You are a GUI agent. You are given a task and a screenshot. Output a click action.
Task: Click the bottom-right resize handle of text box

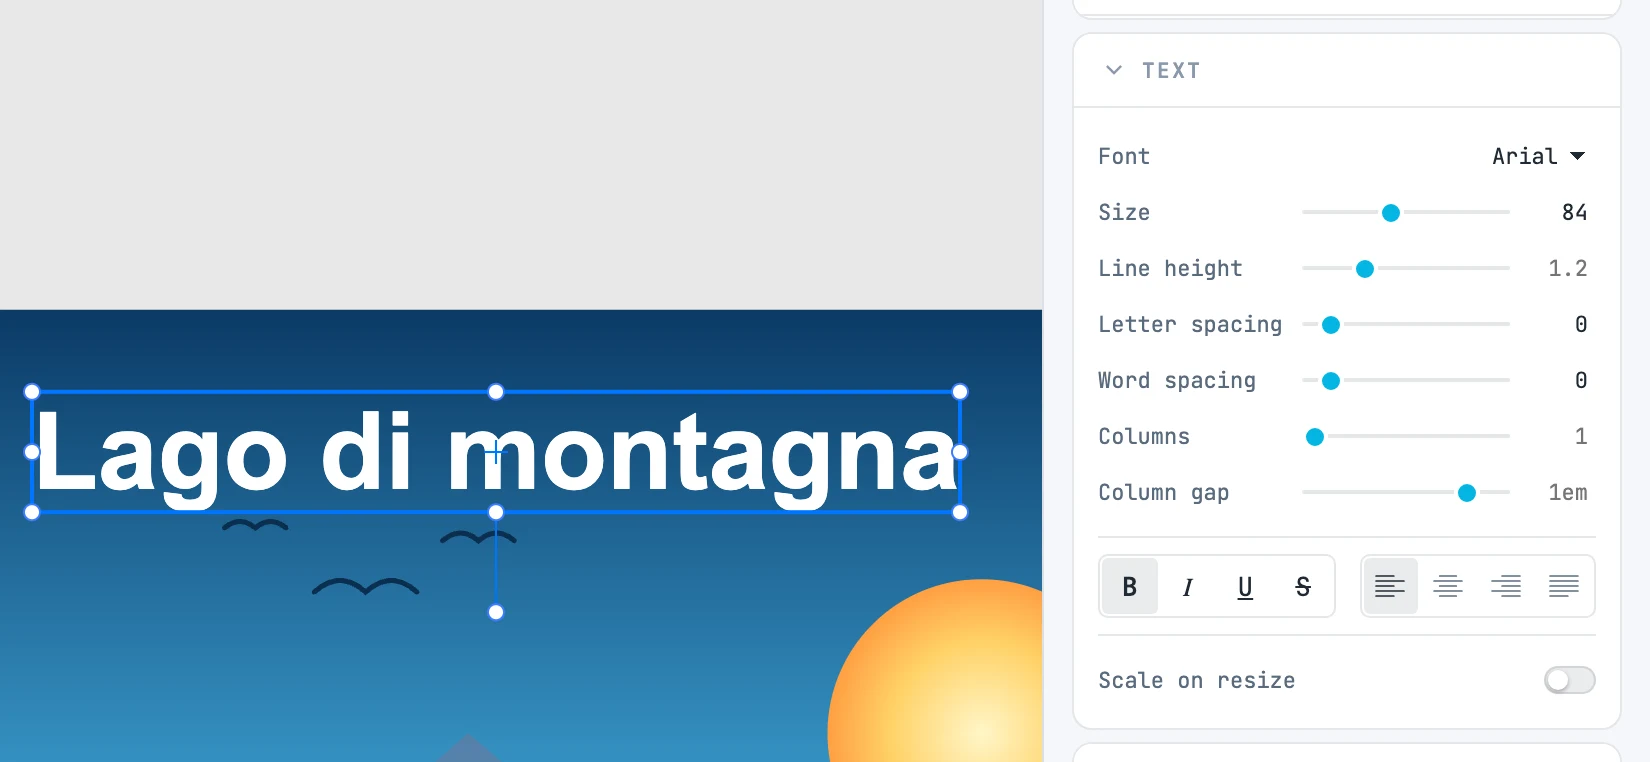pyautogui.click(x=960, y=512)
